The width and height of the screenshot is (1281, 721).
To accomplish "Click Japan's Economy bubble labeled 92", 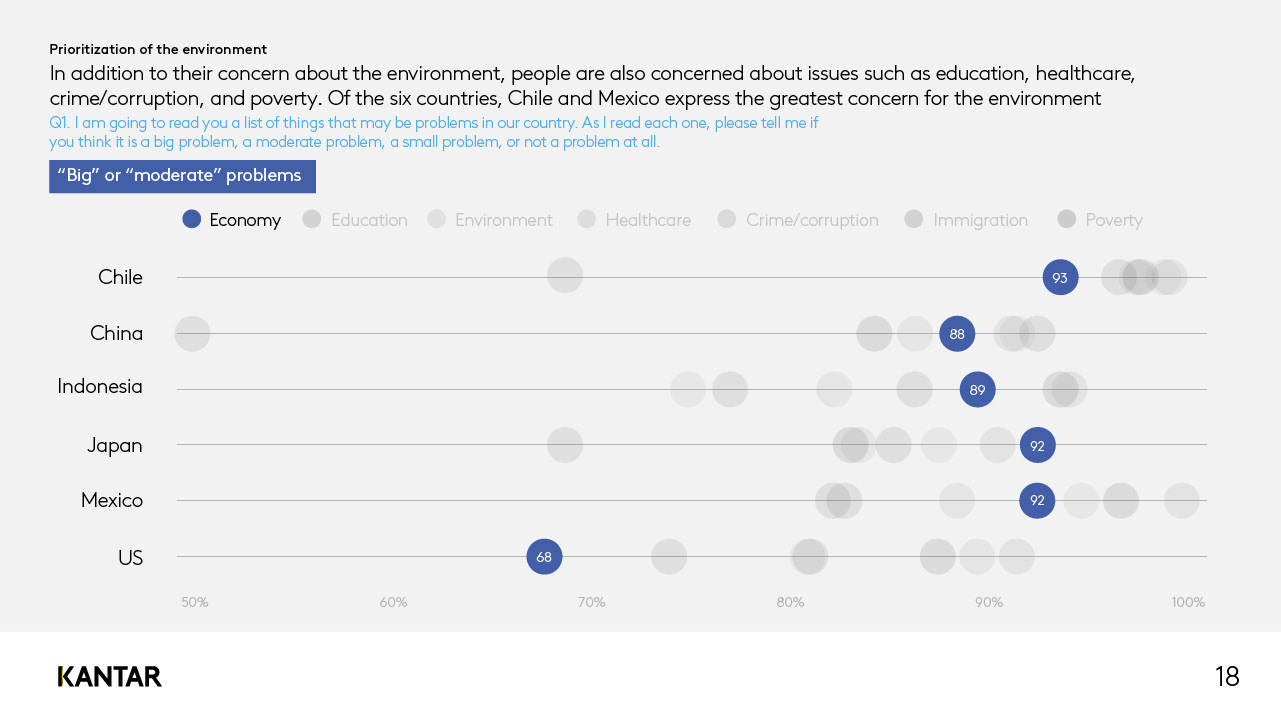I will 1037,445.
